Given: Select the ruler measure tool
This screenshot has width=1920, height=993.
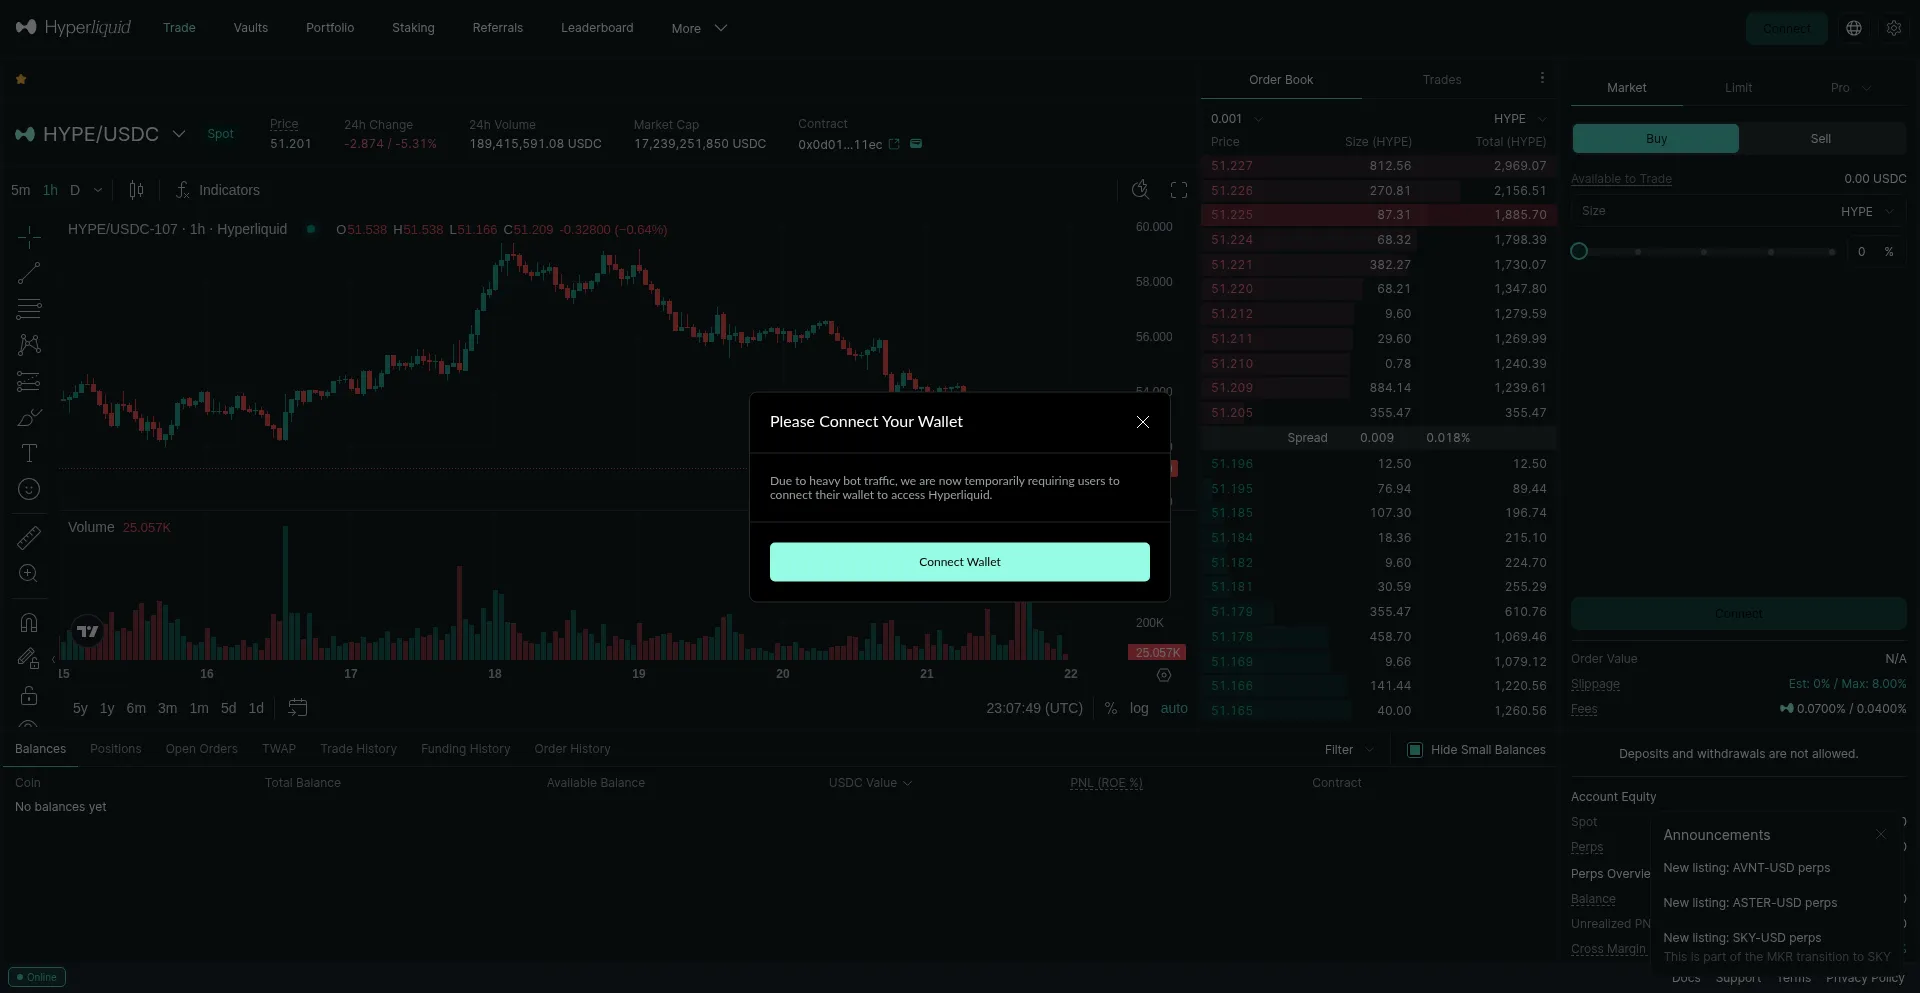Looking at the screenshot, I should click(29, 538).
